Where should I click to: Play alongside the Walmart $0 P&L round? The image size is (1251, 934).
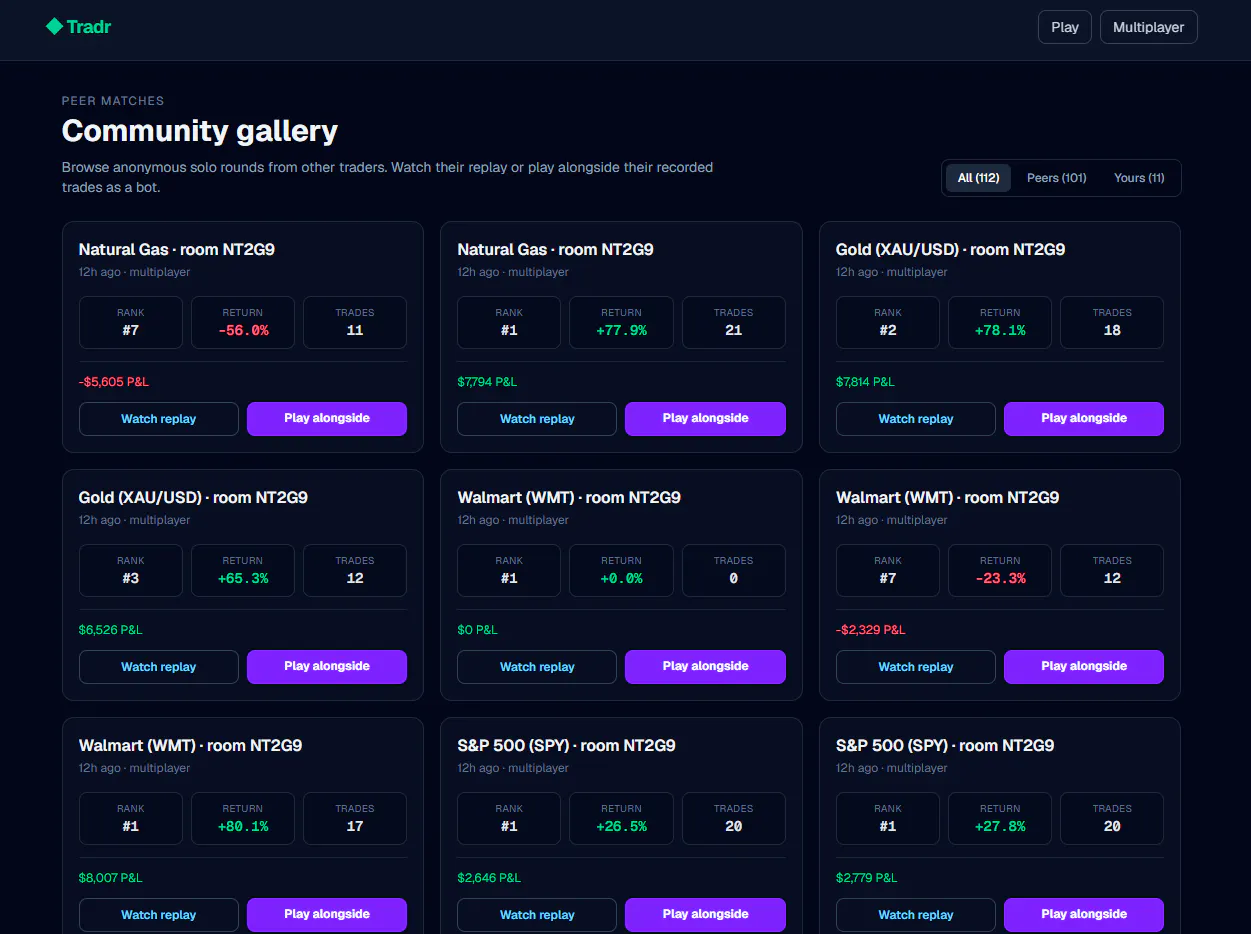click(705, 667)
